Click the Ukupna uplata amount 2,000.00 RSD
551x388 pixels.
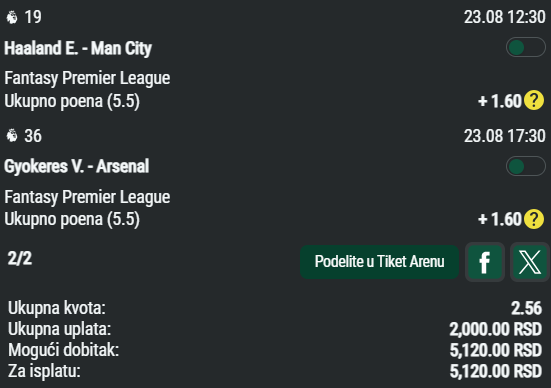tap(495, 329)
